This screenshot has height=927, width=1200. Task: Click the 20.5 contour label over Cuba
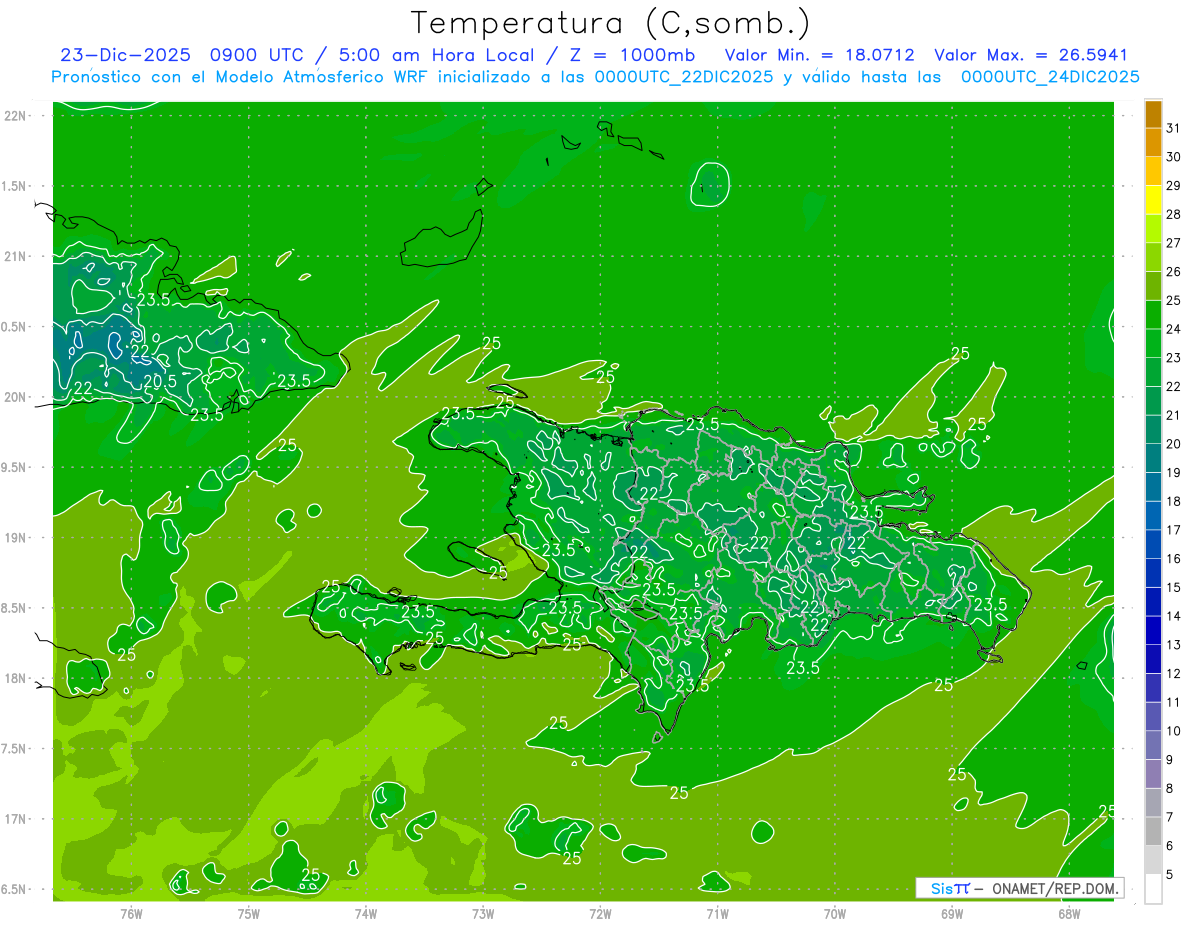tap(160, 381)
